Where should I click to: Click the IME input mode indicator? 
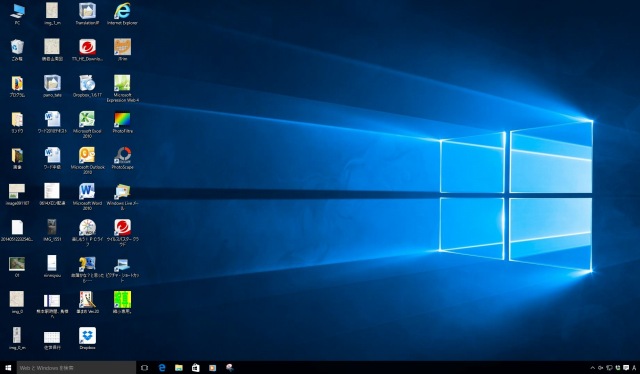(634, 368)
